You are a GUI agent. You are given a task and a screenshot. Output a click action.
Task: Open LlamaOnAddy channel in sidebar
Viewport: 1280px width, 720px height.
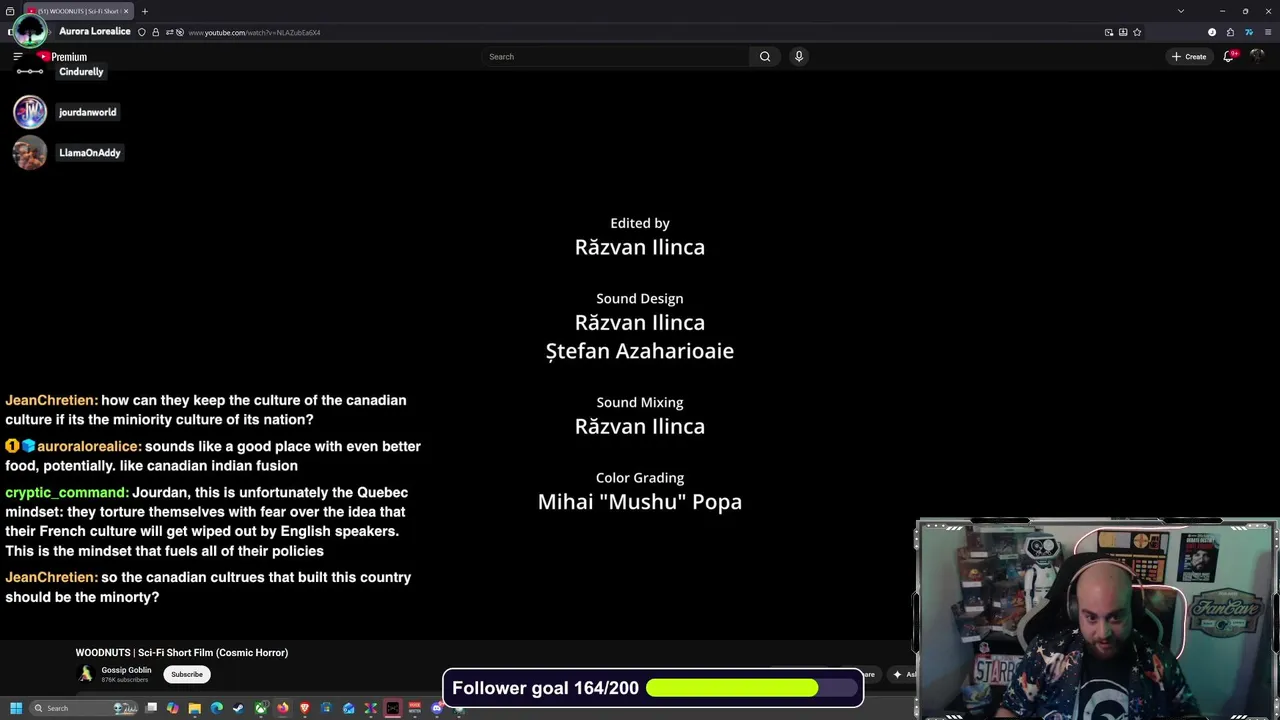pos(89,153)
